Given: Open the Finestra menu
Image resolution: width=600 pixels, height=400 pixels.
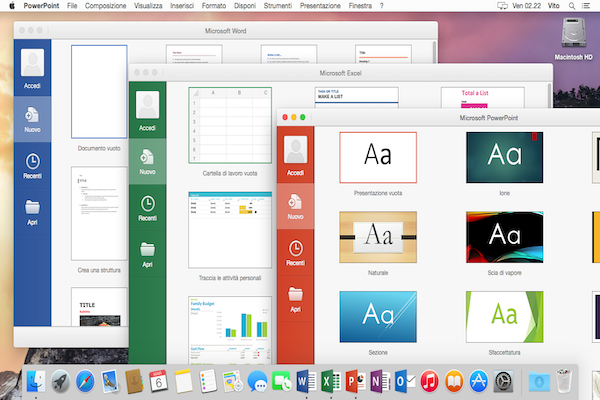Looking at the screenshot, I should tap(360, 6).
